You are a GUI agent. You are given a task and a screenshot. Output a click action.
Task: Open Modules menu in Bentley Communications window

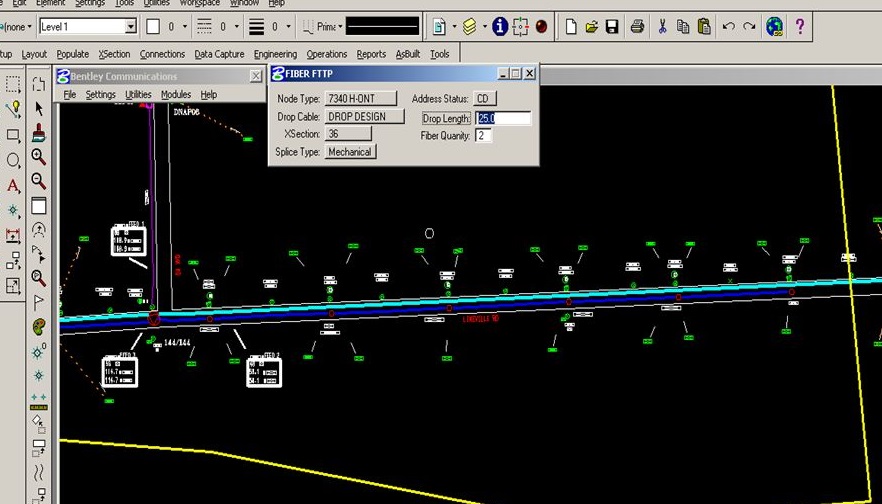[176, 94]
